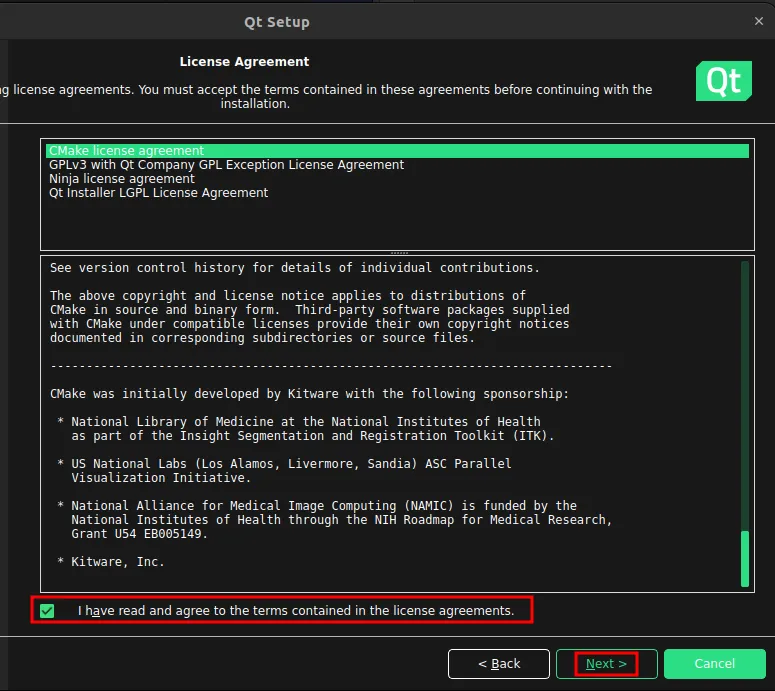Click the Next button
Screen dimensions: 775x691
pos(606,664)
